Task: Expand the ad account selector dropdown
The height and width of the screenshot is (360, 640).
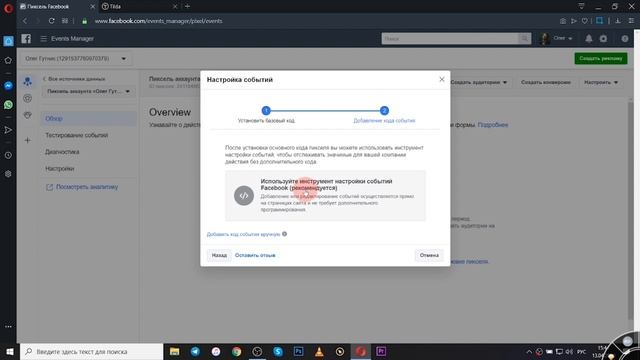Action: [x=76, y=59]
